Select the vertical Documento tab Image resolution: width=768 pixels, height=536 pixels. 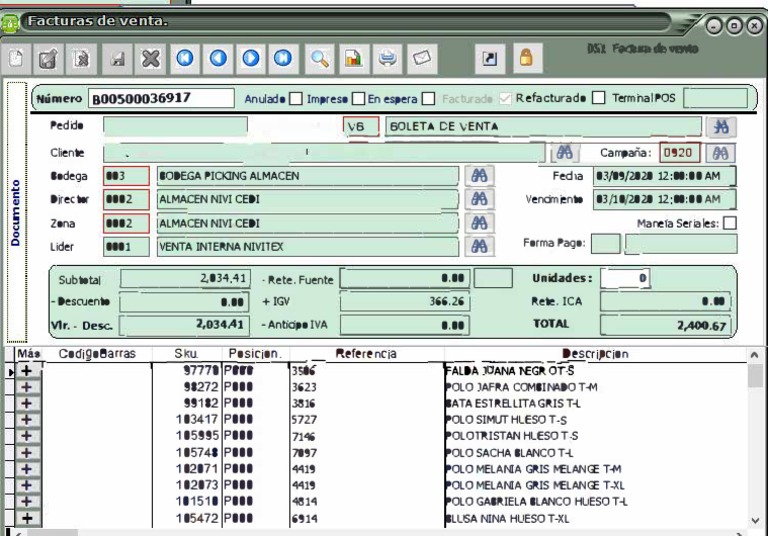16,212
